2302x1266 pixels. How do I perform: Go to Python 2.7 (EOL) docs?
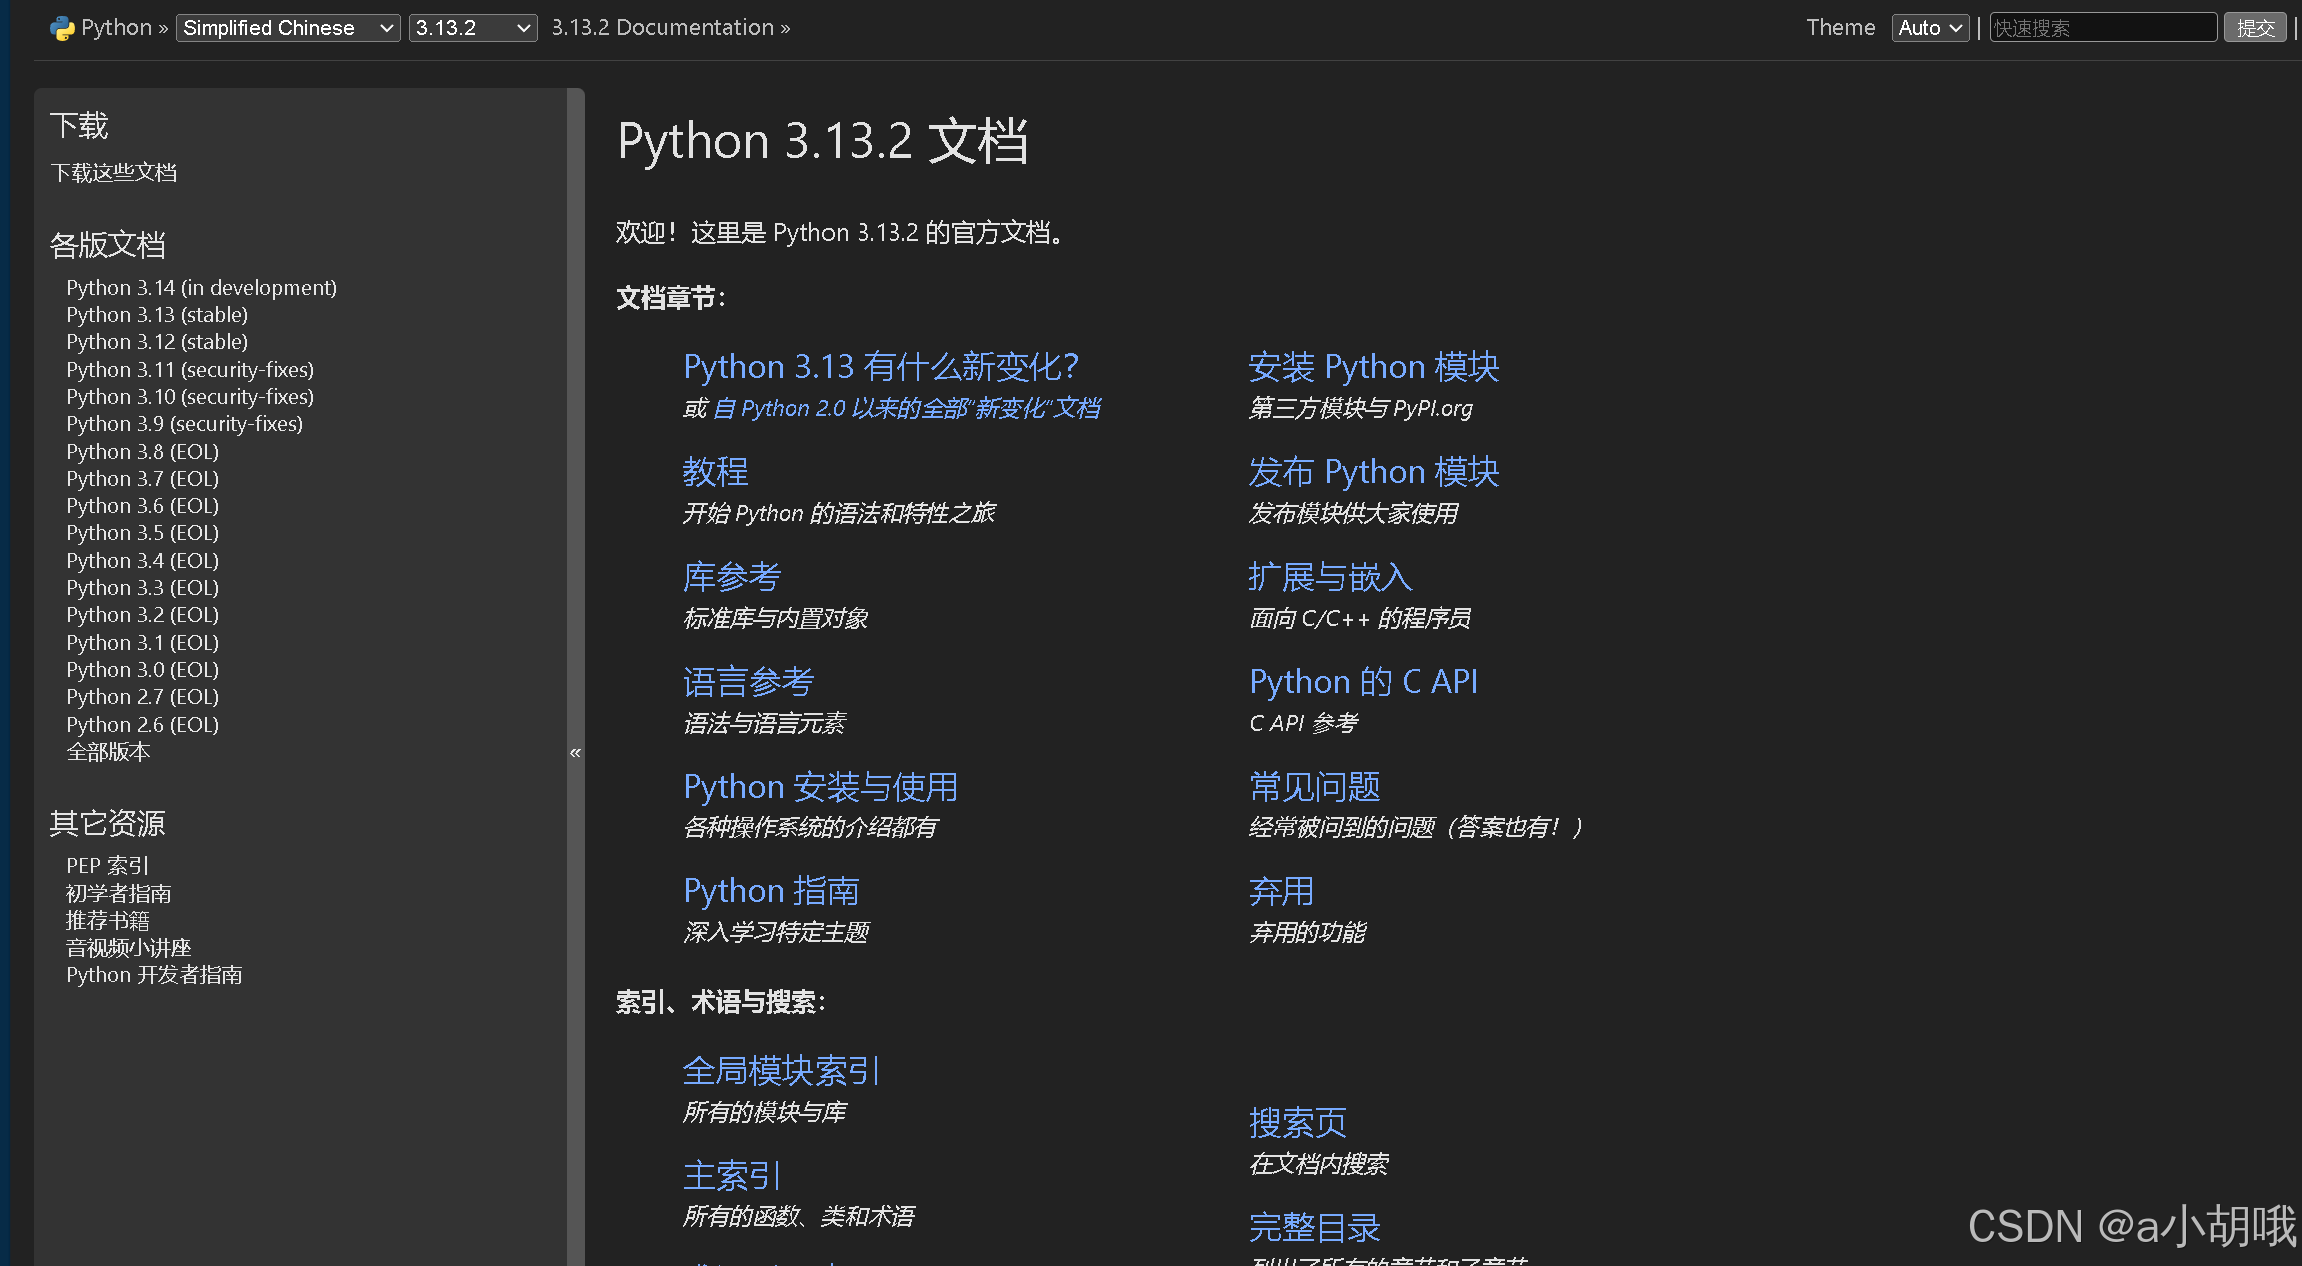142,697
